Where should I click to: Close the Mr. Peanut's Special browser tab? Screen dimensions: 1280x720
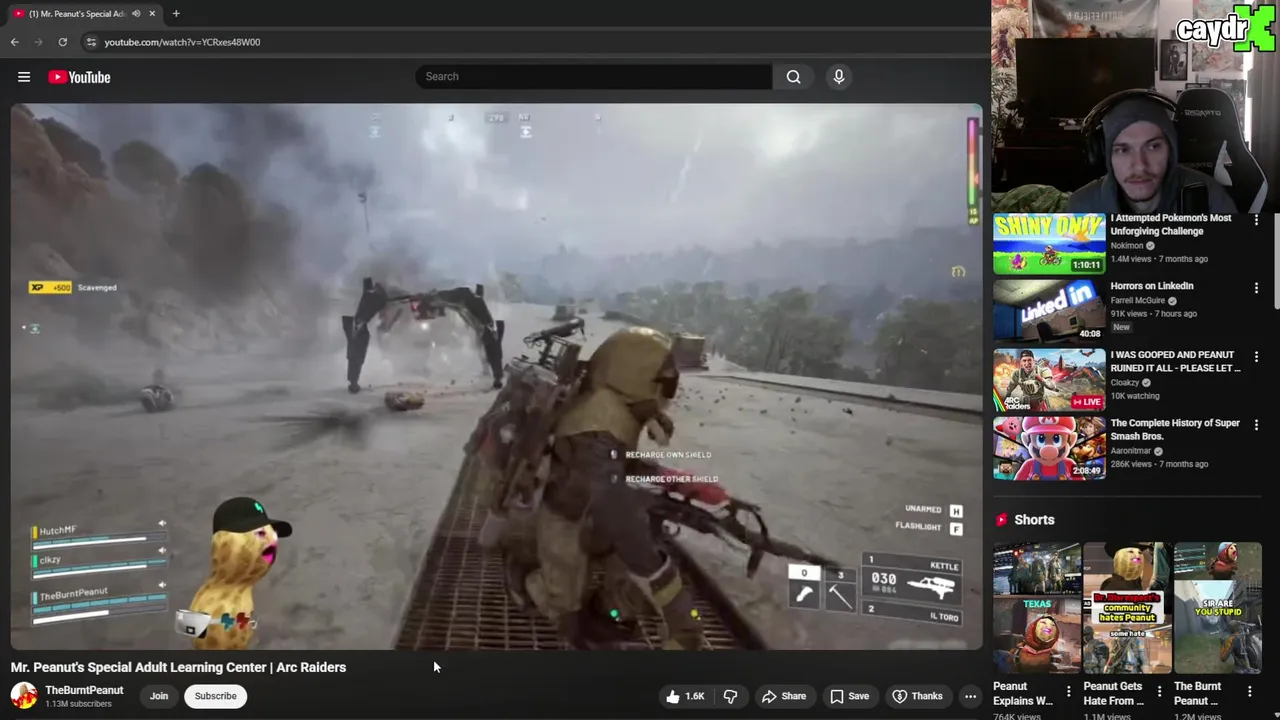pyautogui.click(x=152, y=13)
